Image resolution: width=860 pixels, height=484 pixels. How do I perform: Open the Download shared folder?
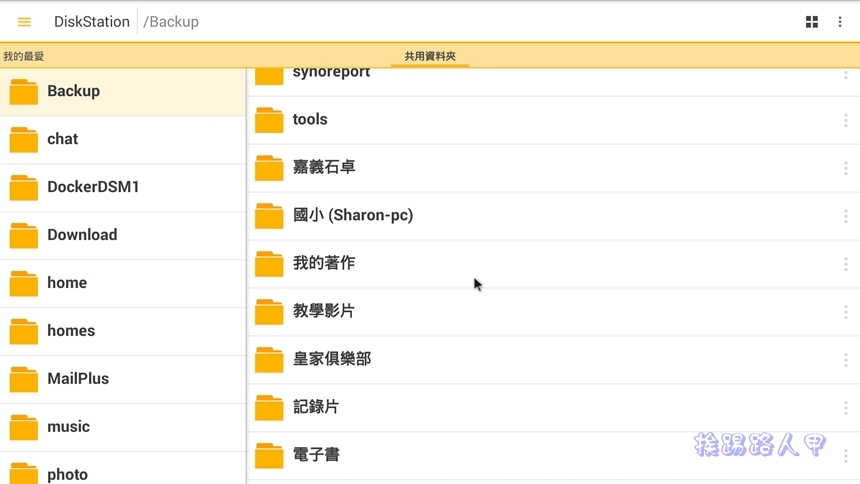pyautogui.click(x=123, y=235)
